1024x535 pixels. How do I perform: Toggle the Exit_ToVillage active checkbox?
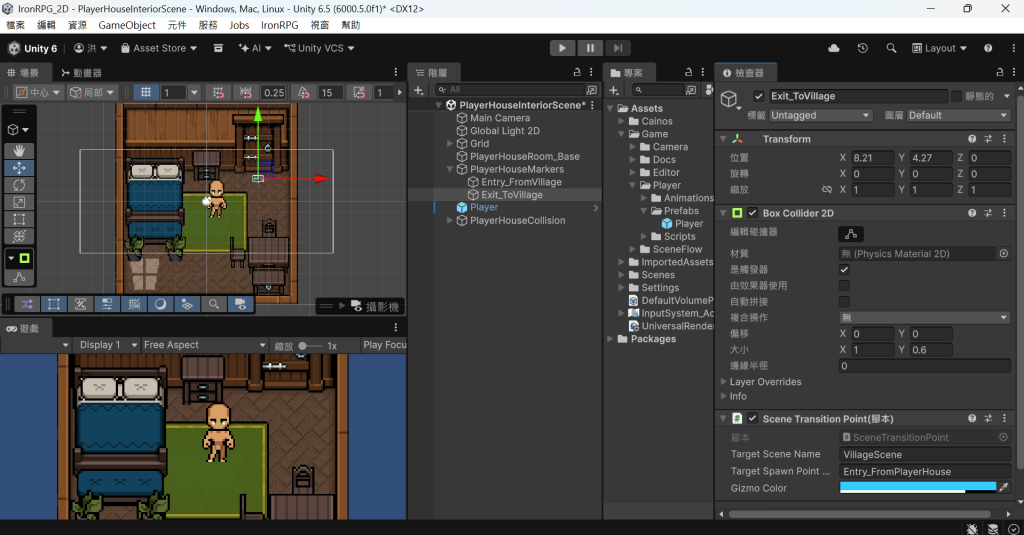pyautogui.click(x=758, y=96)
